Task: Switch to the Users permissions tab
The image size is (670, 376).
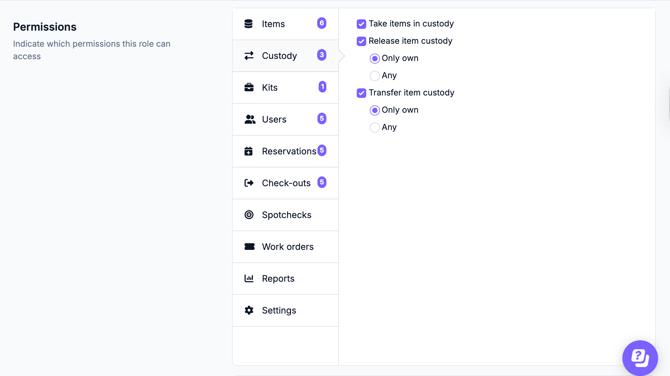Action: [285, 119]
